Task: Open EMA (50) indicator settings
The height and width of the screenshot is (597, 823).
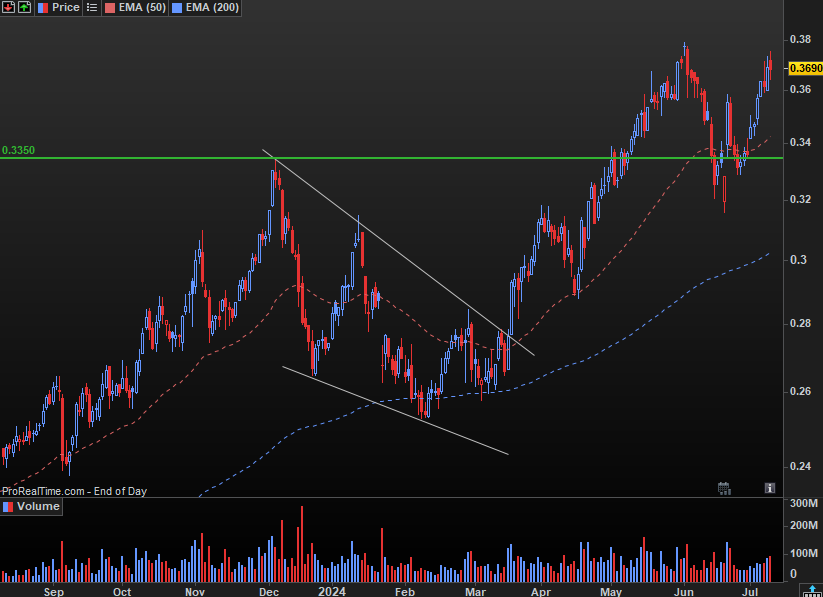Action: 142,7
